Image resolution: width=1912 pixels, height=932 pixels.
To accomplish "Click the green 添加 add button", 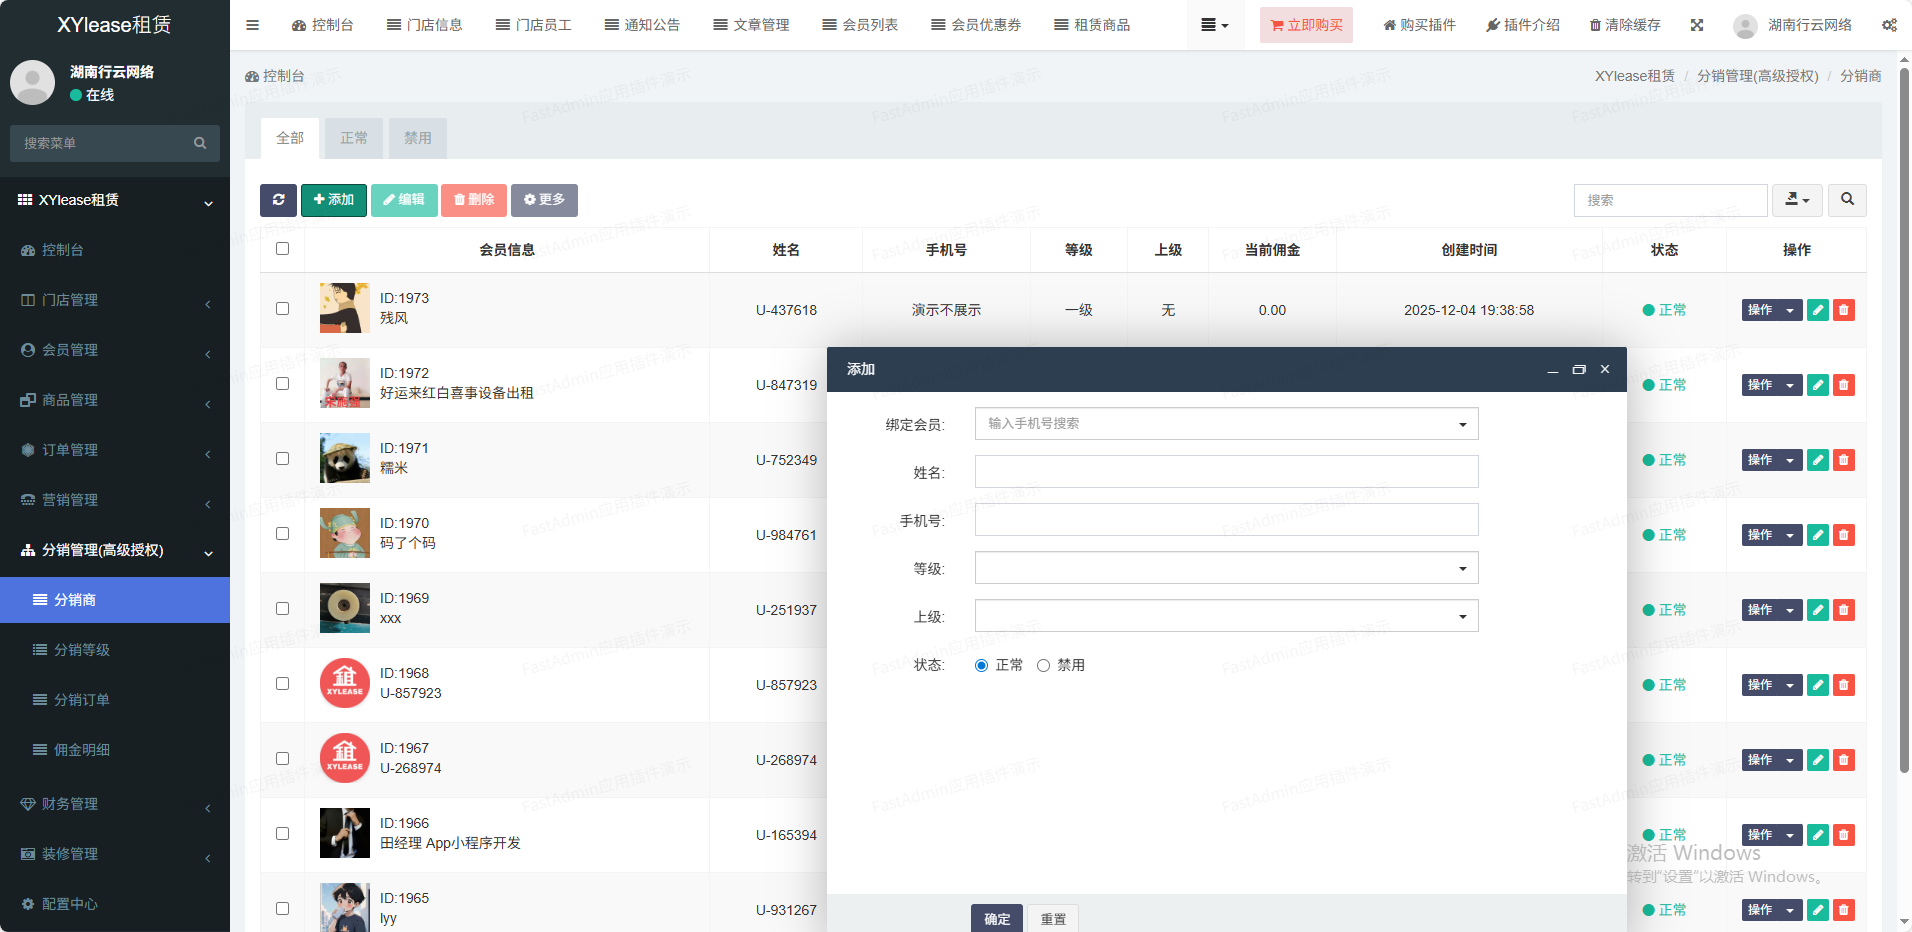I will click(x=333, y=200).
